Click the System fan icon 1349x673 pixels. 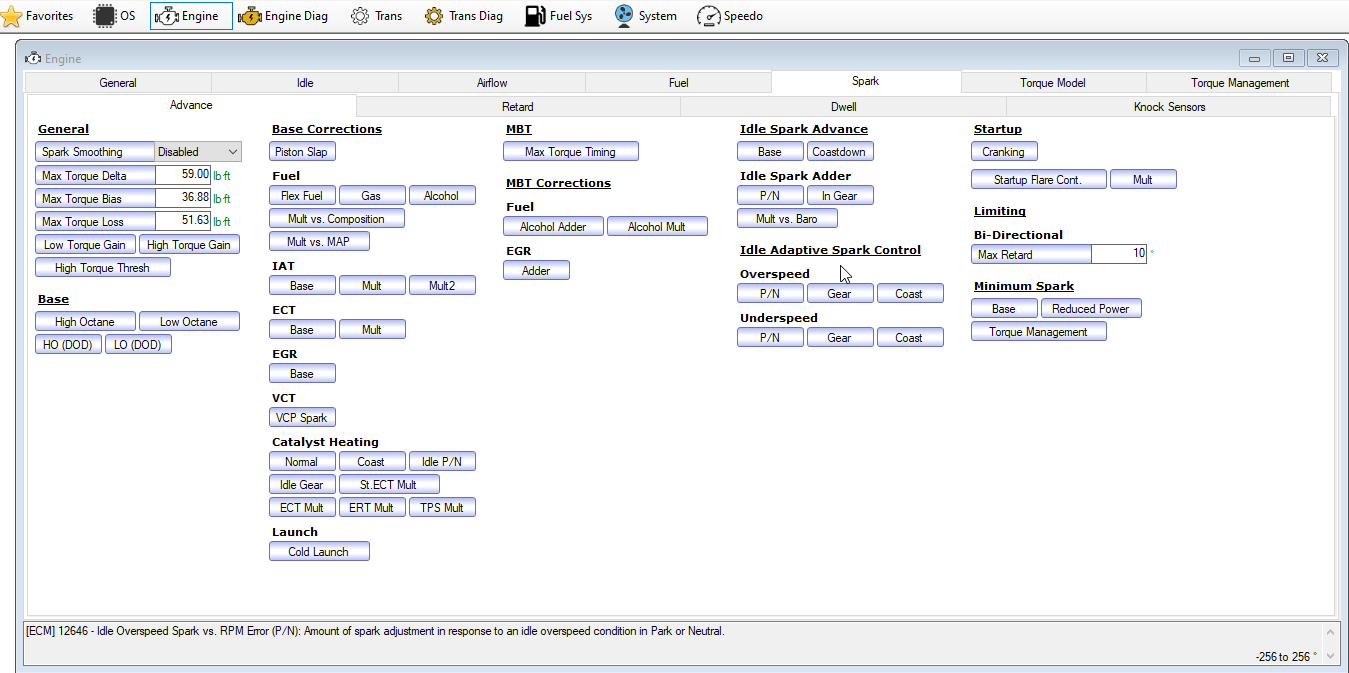tap(624, 16)
